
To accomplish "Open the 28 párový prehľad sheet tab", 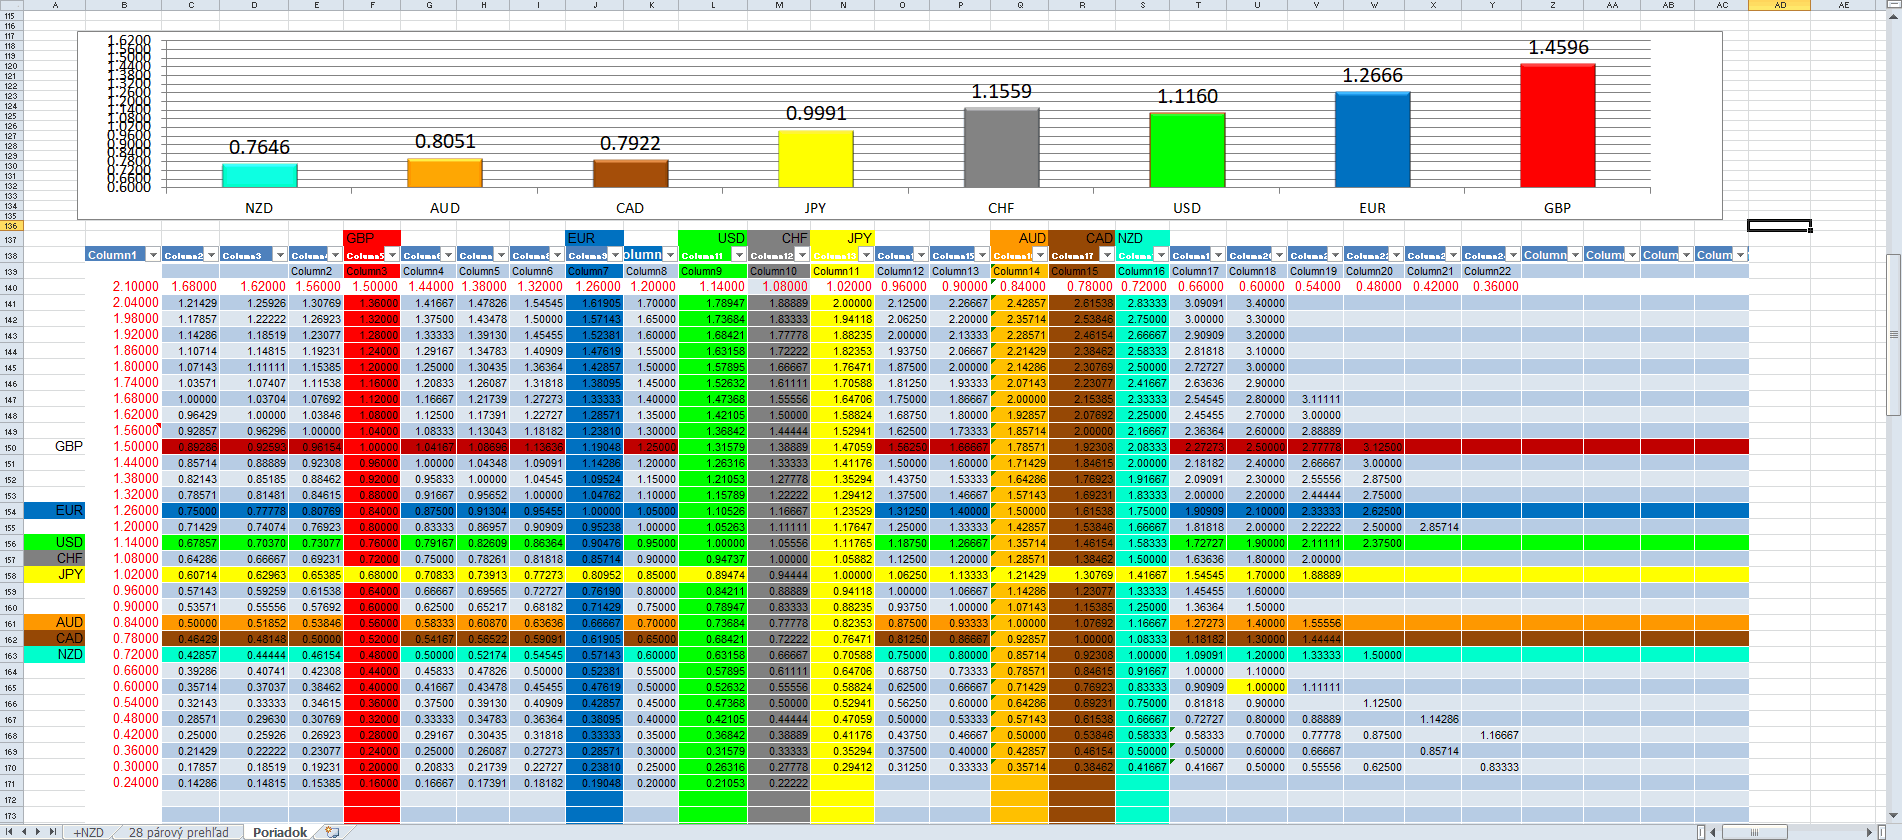I will [x=178, y=832].
